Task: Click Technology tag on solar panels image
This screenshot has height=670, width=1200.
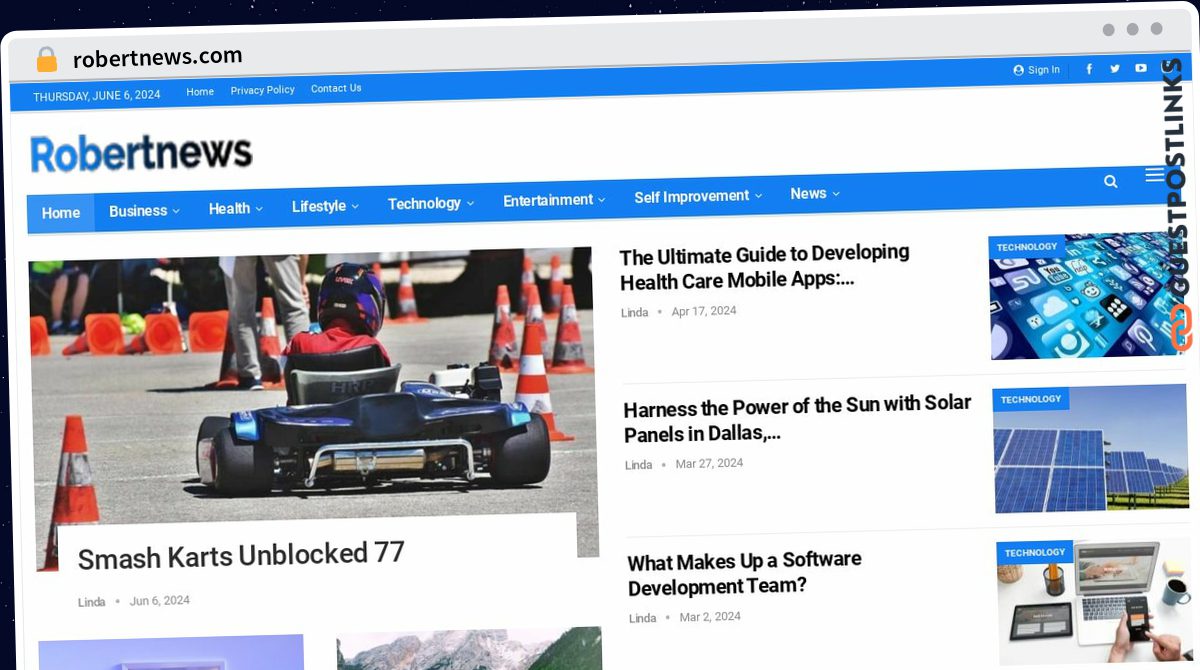Action: (1031, 399)
